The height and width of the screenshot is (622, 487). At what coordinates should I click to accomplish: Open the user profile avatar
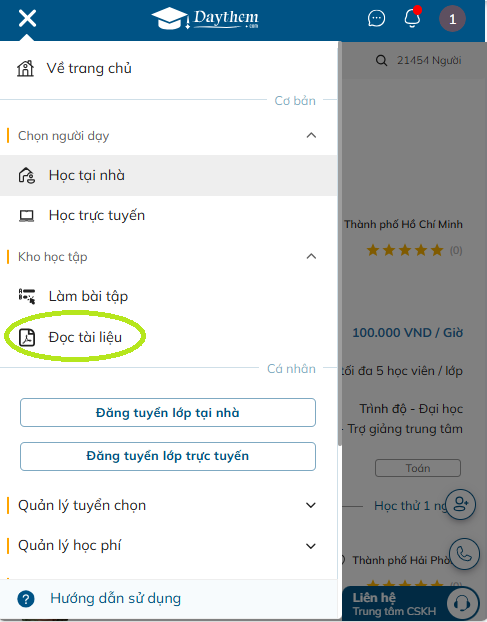(x=452, y=19)
